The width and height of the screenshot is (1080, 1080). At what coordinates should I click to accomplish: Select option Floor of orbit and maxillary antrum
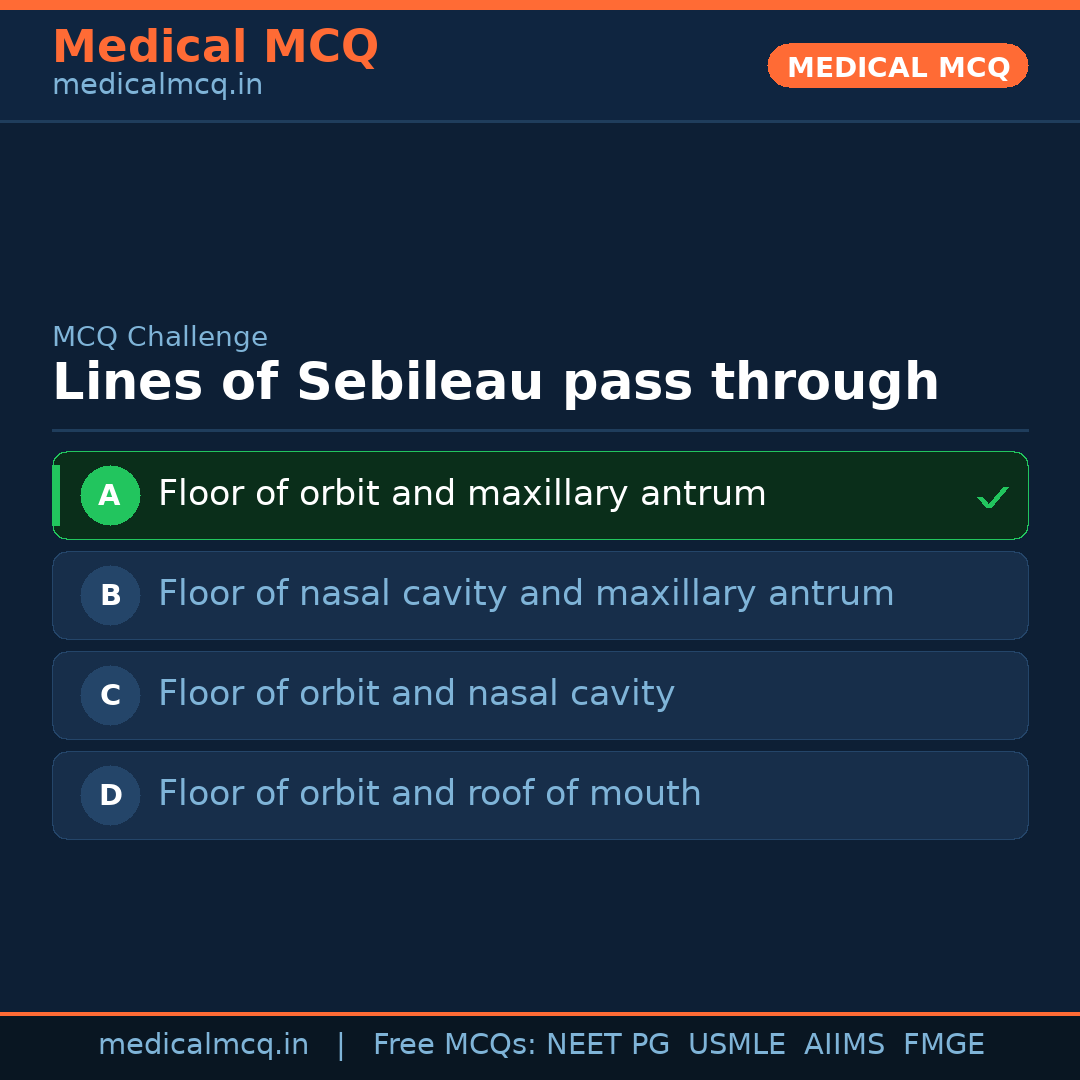462,494
